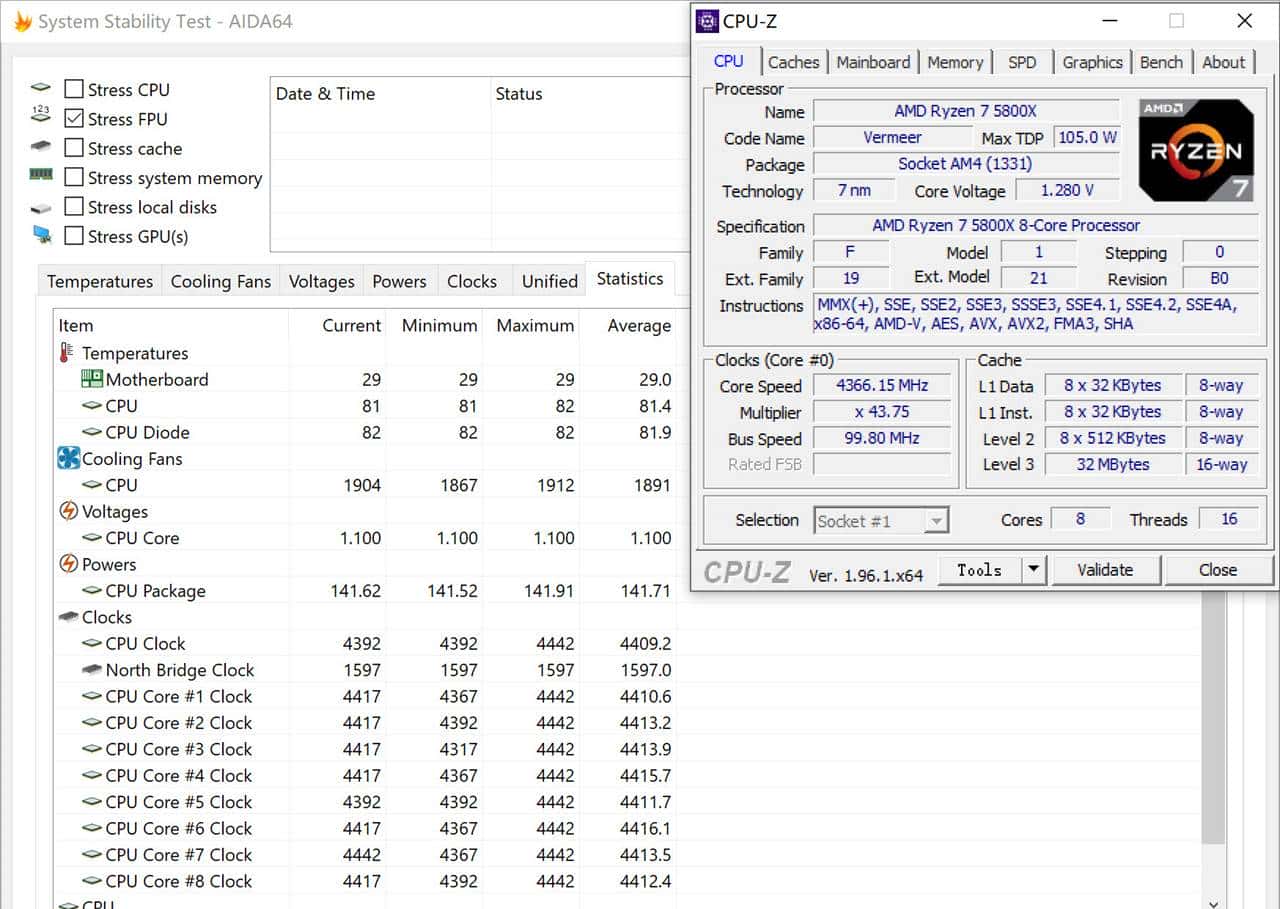Click the AIDA64 flame icon in title bar
Viewport: 1280px width, 909px height.
click(21, 21)
